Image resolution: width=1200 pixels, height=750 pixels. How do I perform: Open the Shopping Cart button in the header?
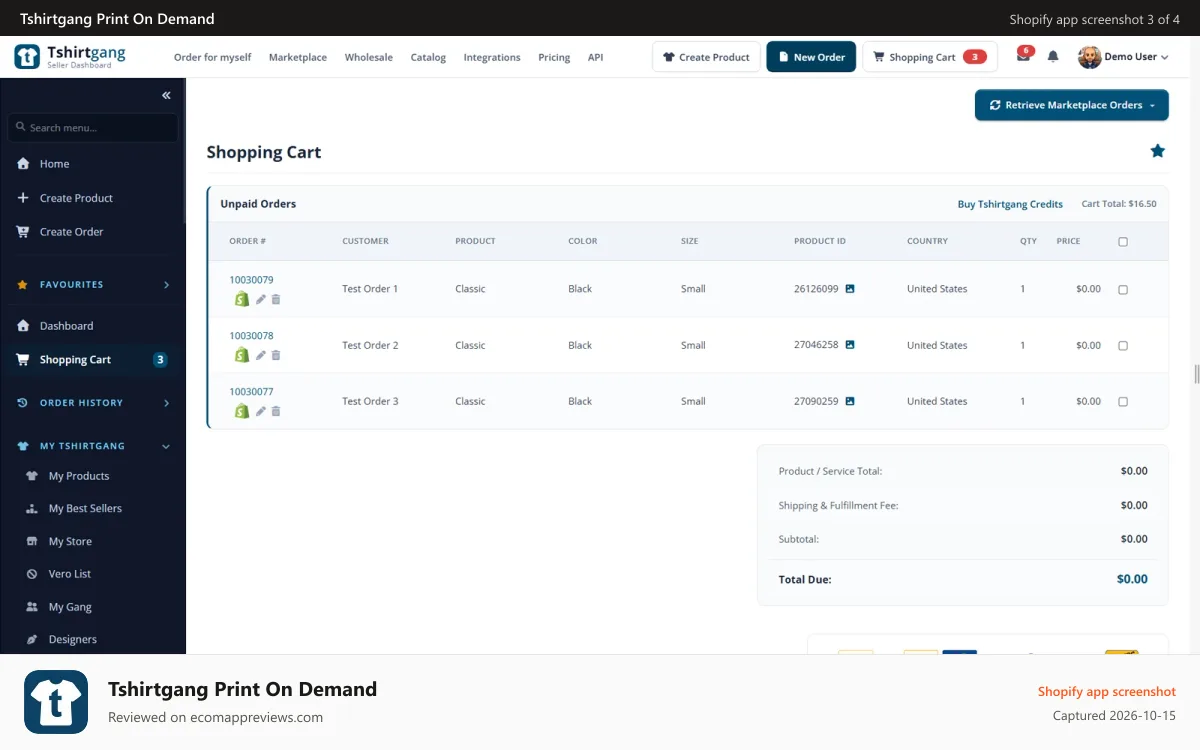(930, 57)
